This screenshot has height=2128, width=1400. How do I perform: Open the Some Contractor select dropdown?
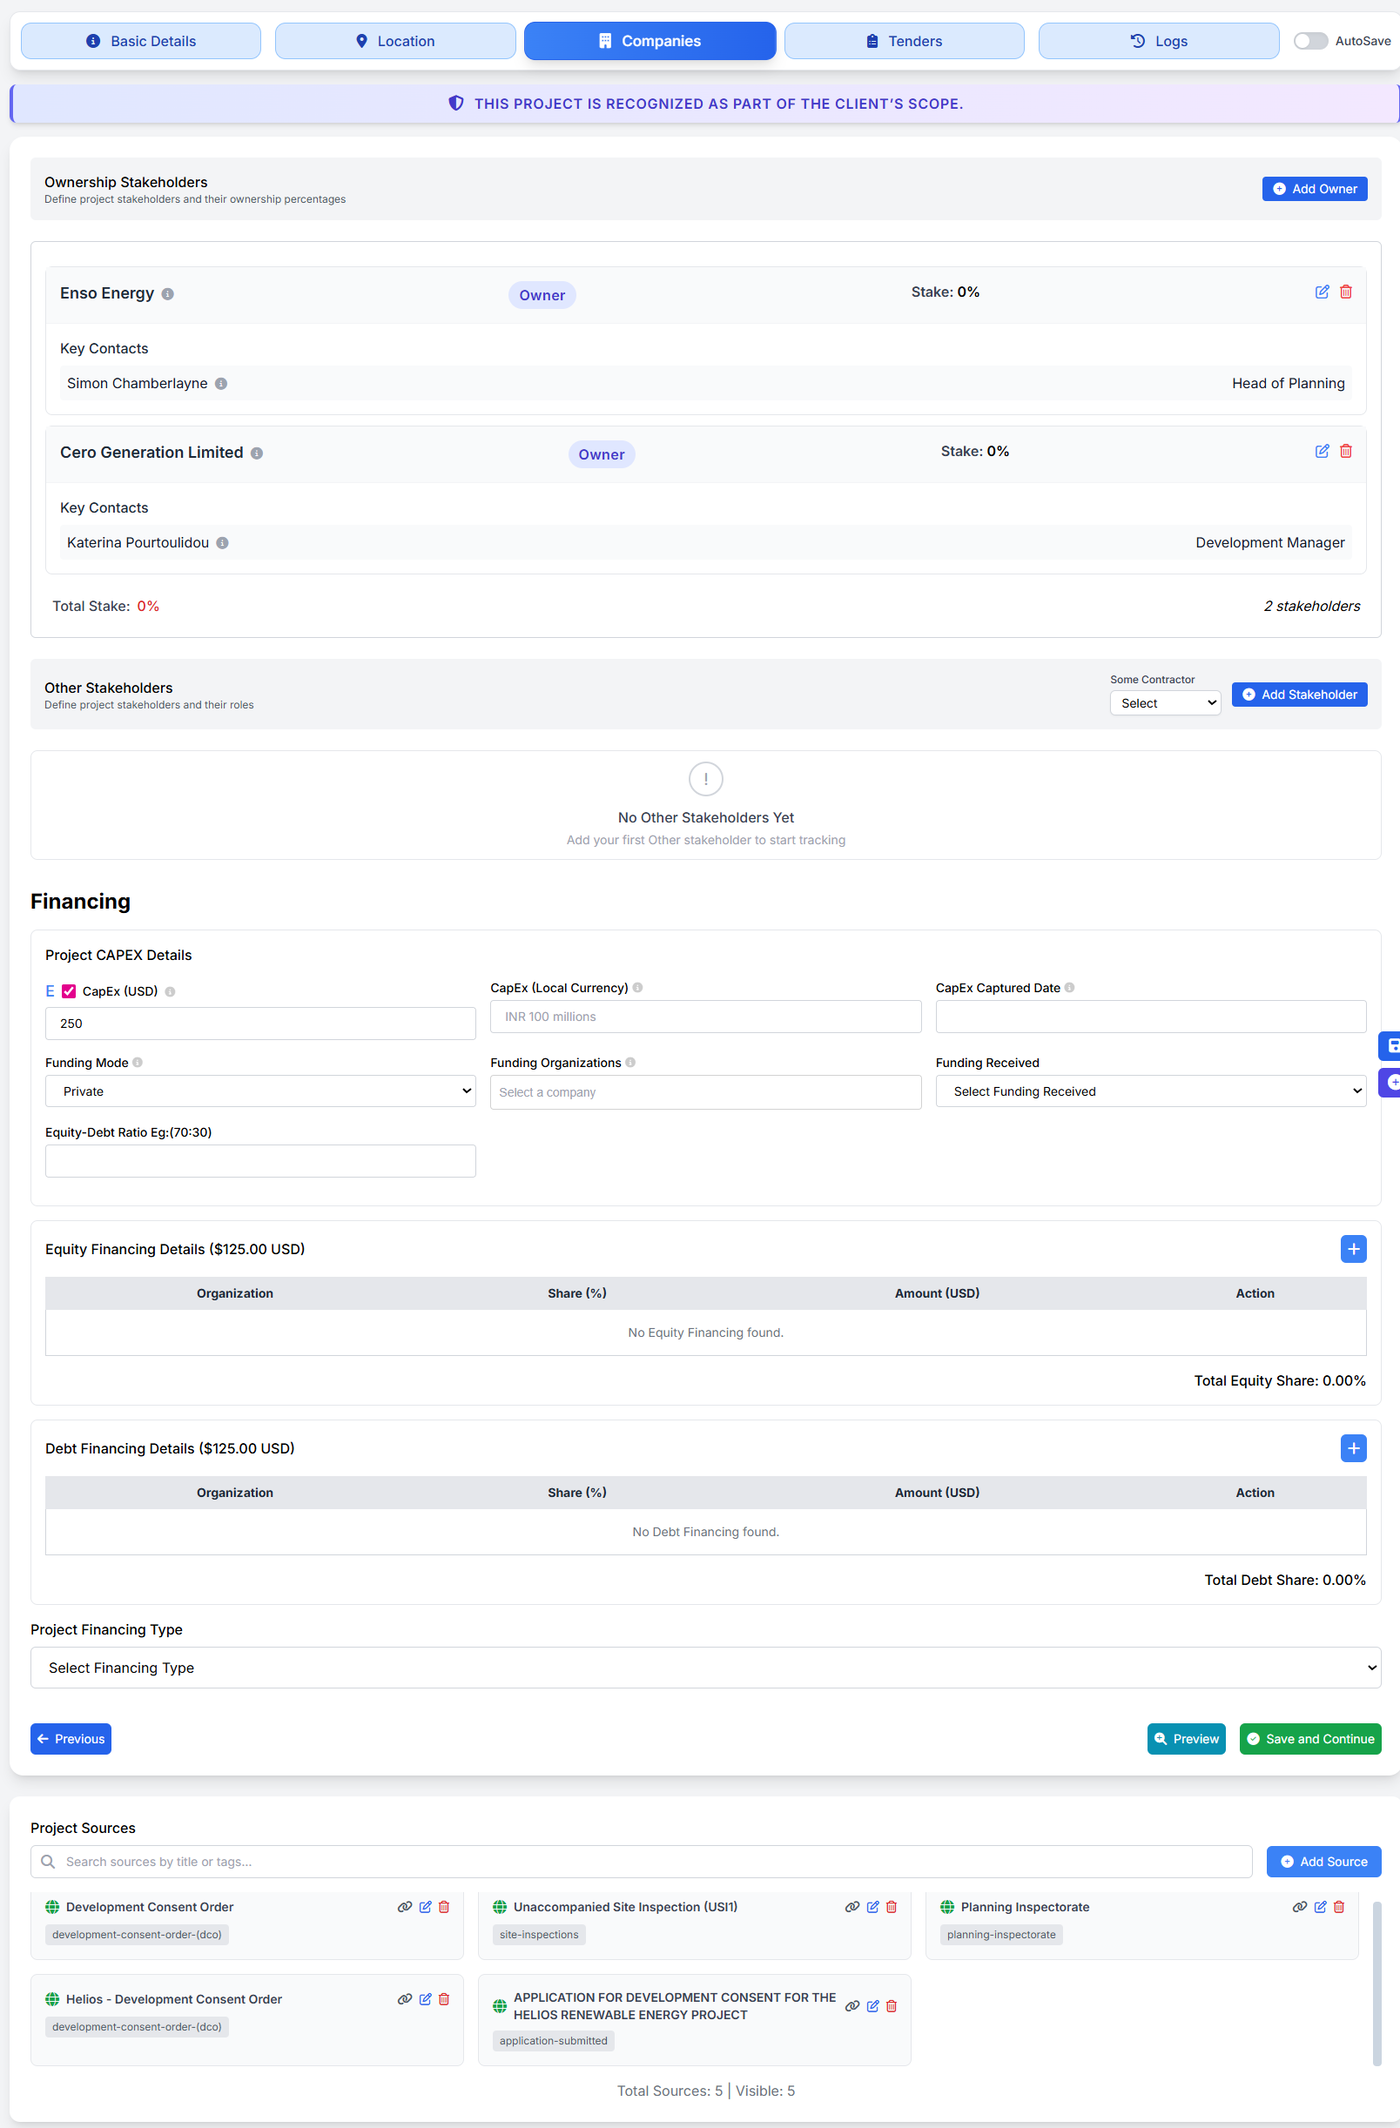[x=1165, y=703]
